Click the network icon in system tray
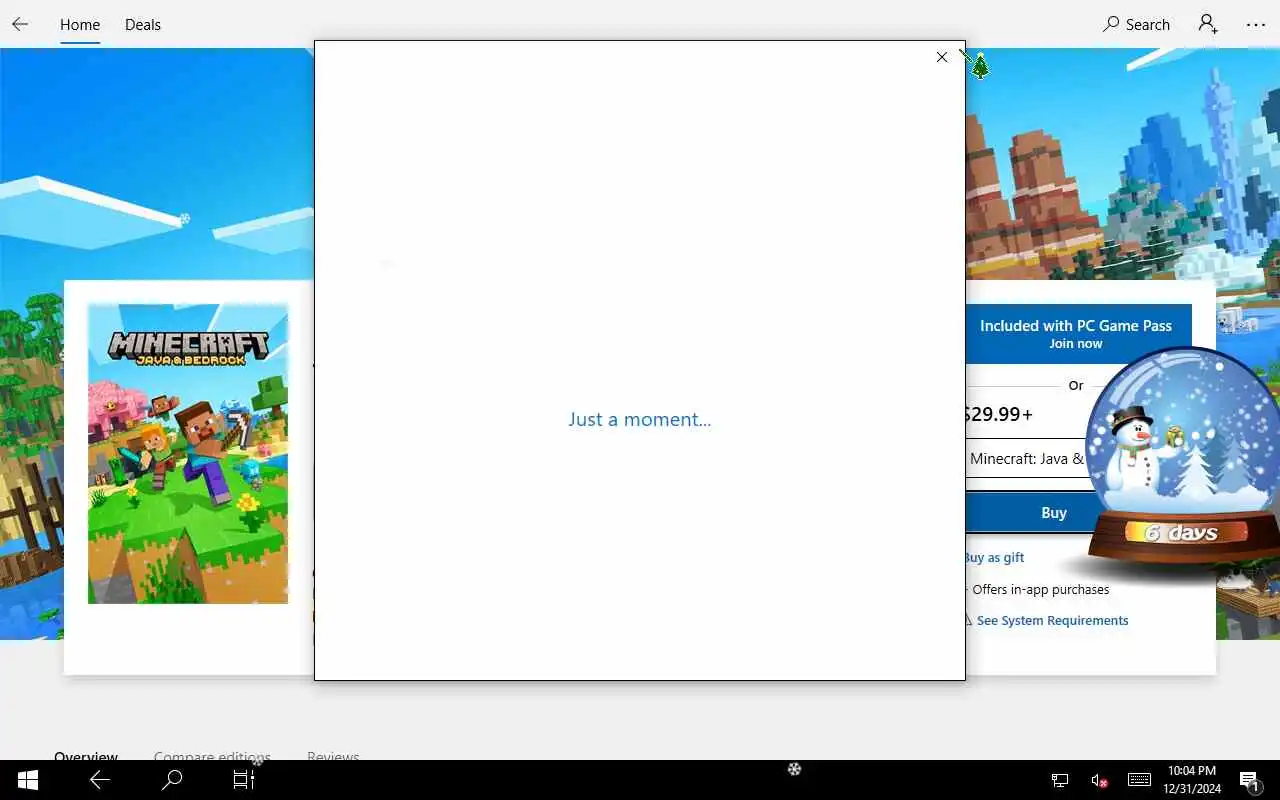1280x800 pixels. coord(1060,780)
